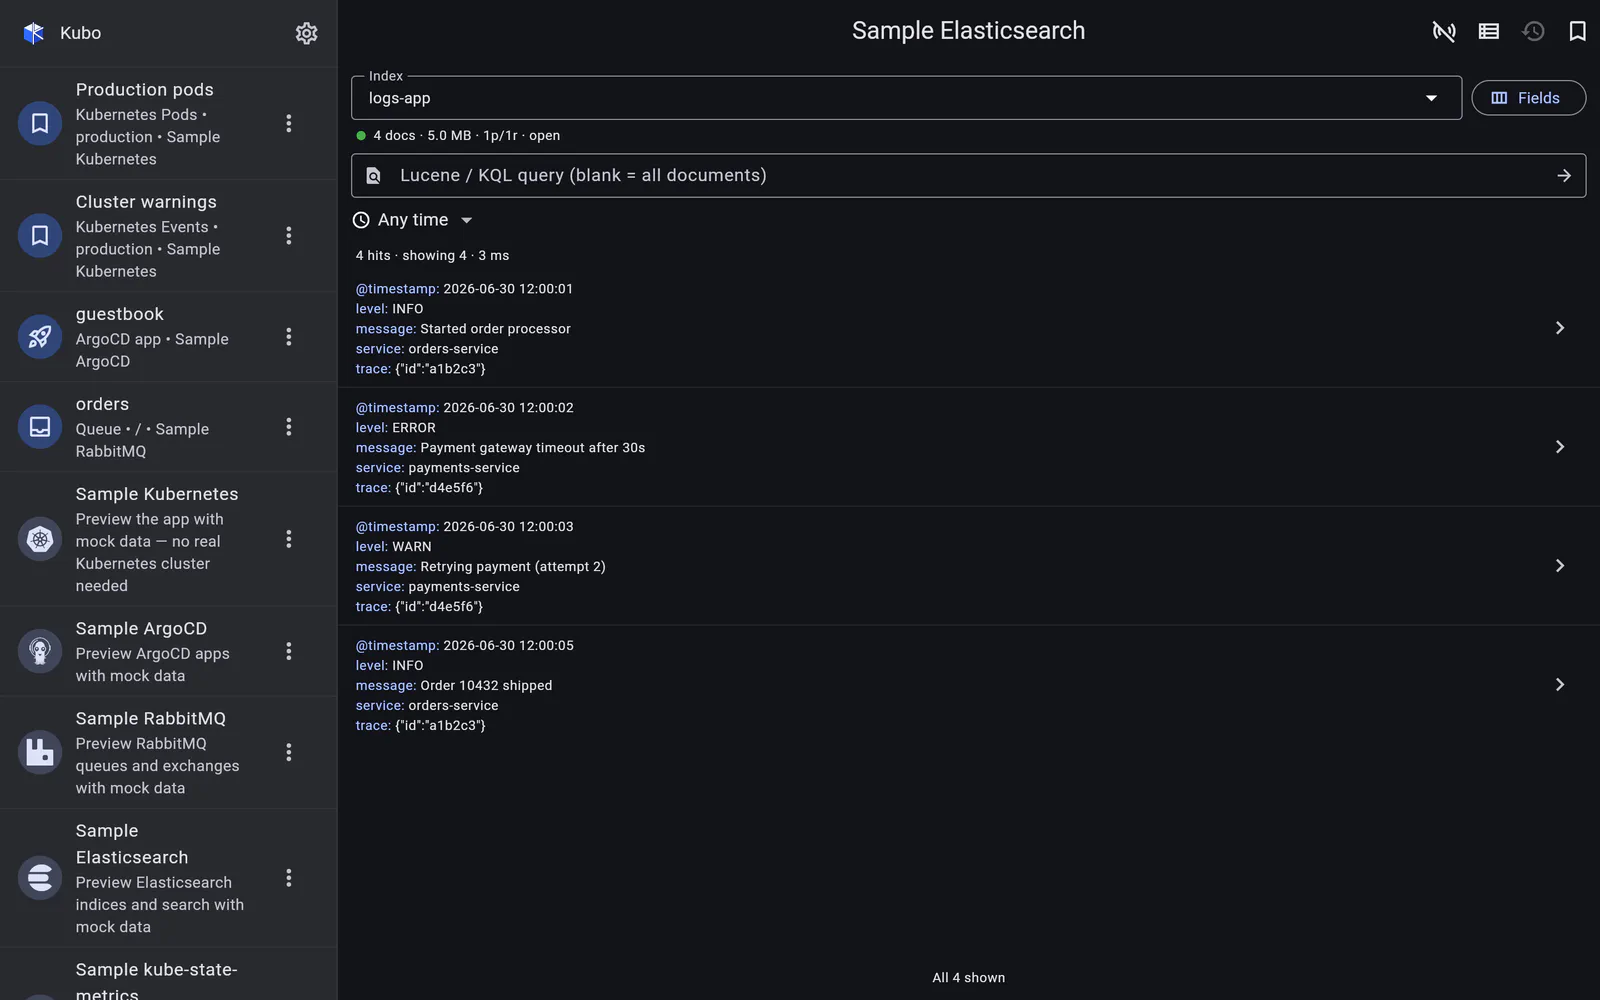
Task: Select Sample ArgoCD sidebar item
Action: (x=169, y=651)
